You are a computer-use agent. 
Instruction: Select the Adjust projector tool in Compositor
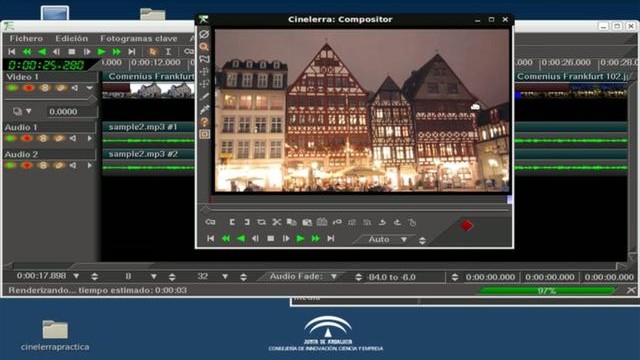tap(204, 84)
